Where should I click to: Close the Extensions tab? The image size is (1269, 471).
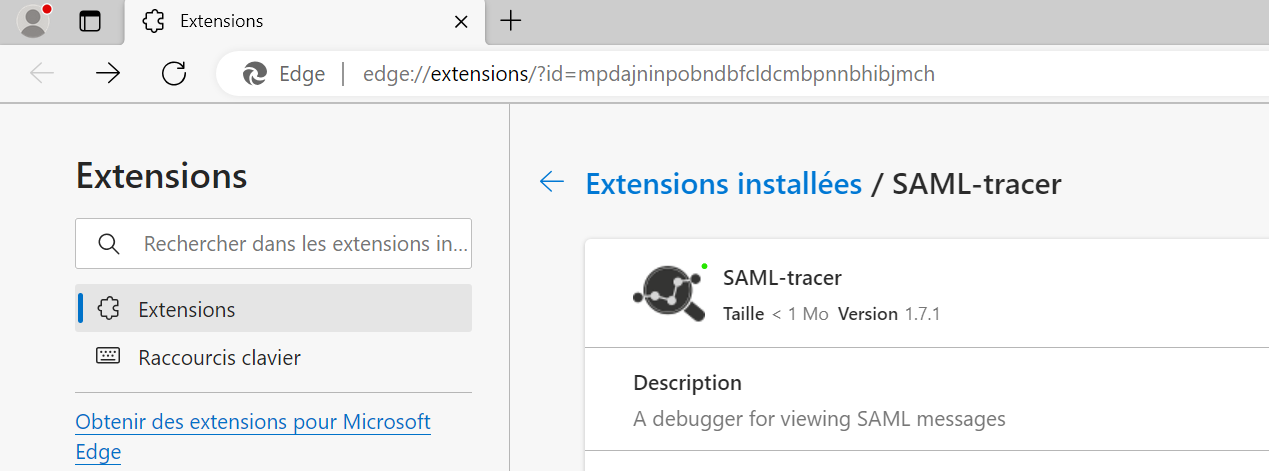(461, 21)
